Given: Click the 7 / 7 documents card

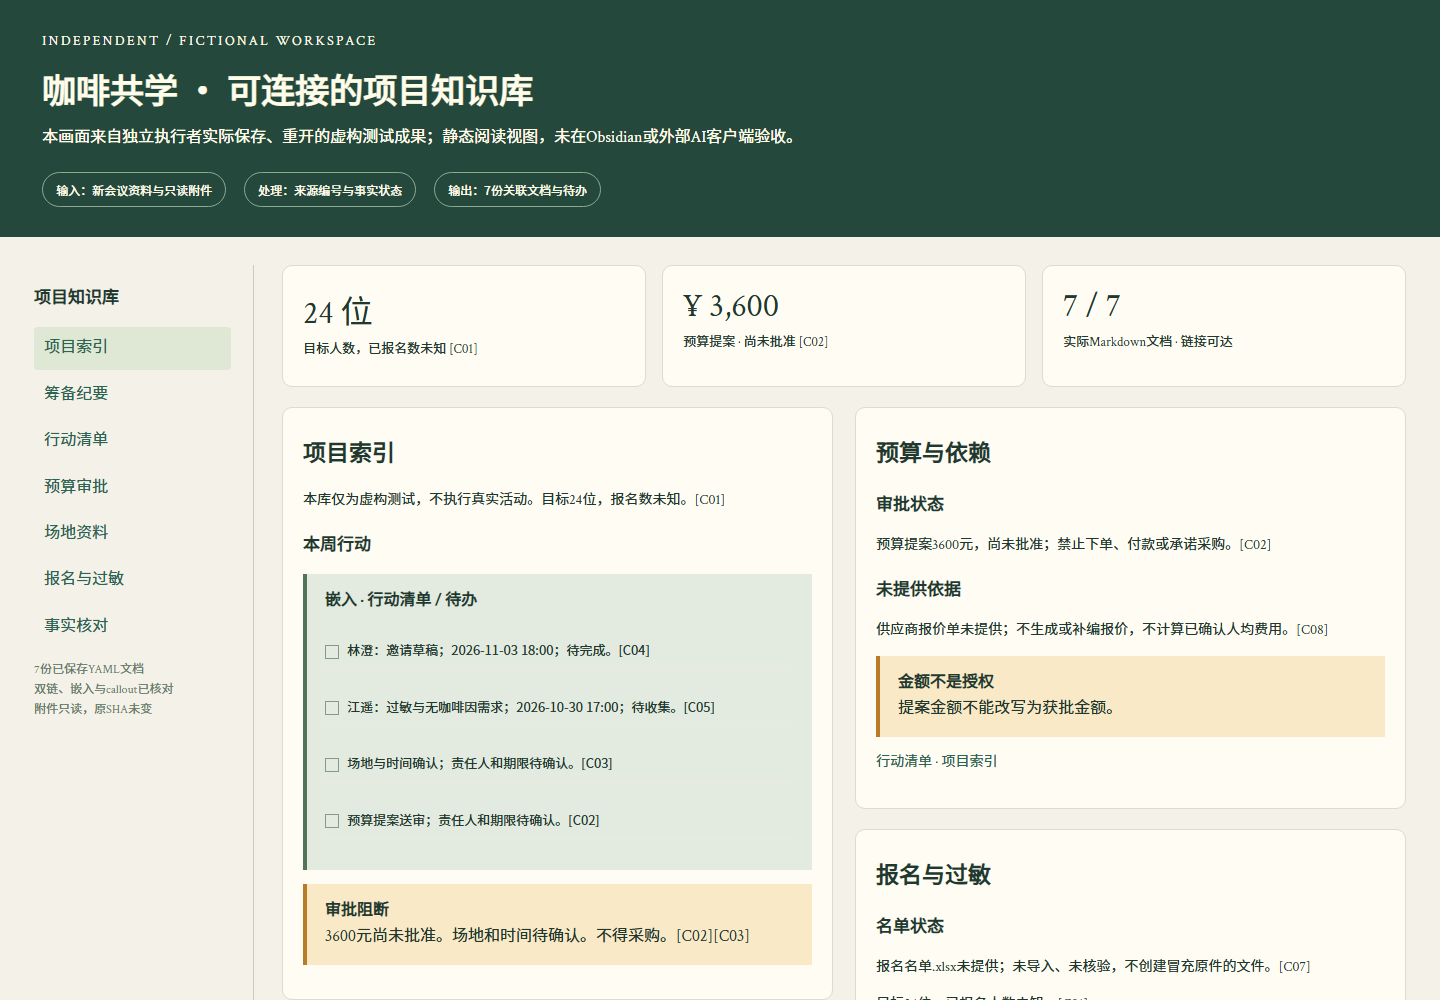Looking at the screenshot, I should tap(1224, 326).
